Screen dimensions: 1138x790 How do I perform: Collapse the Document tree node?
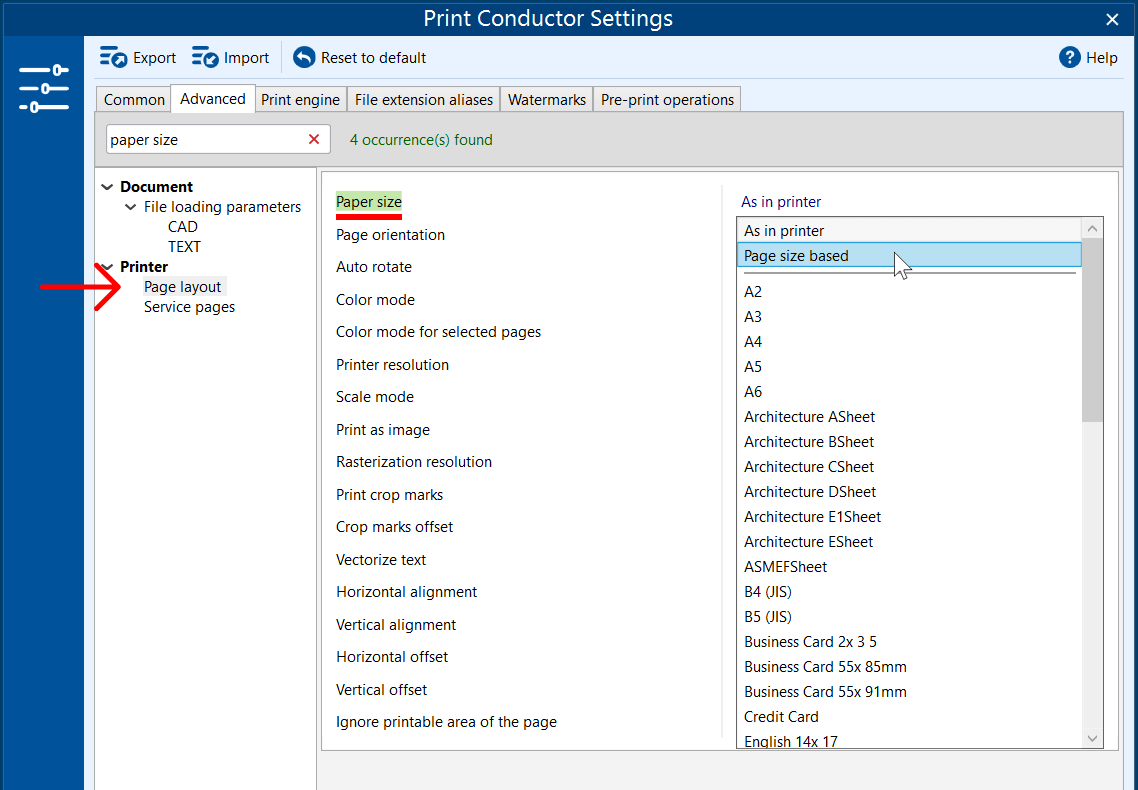coord(108,187)
